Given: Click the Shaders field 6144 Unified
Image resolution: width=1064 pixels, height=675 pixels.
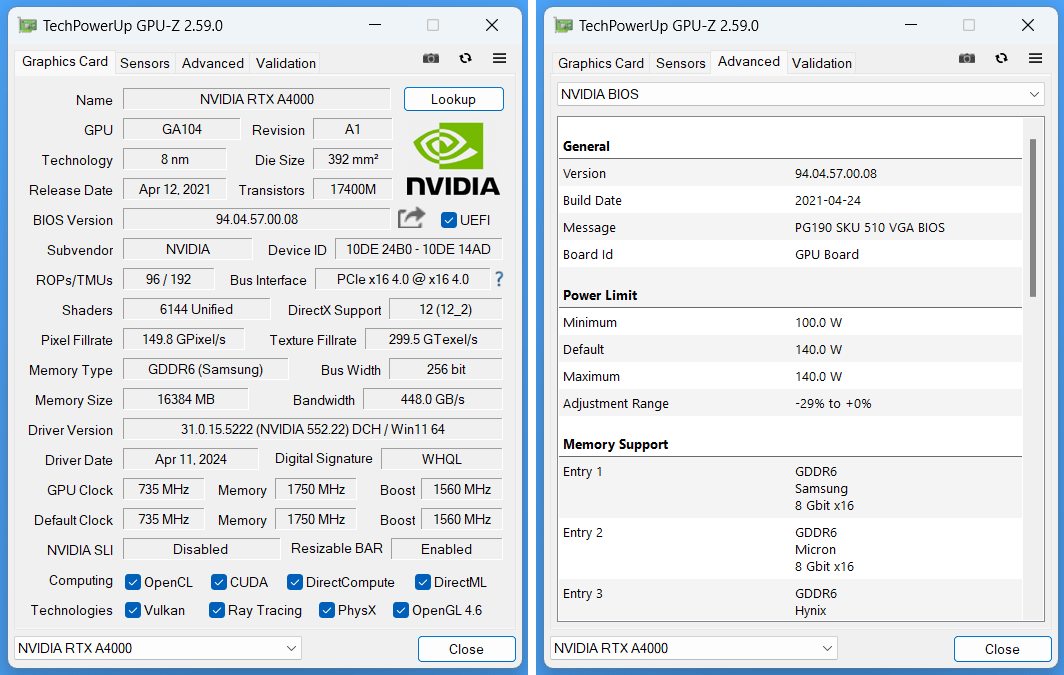Looking at the screenshot, I should tap(197, 309).
